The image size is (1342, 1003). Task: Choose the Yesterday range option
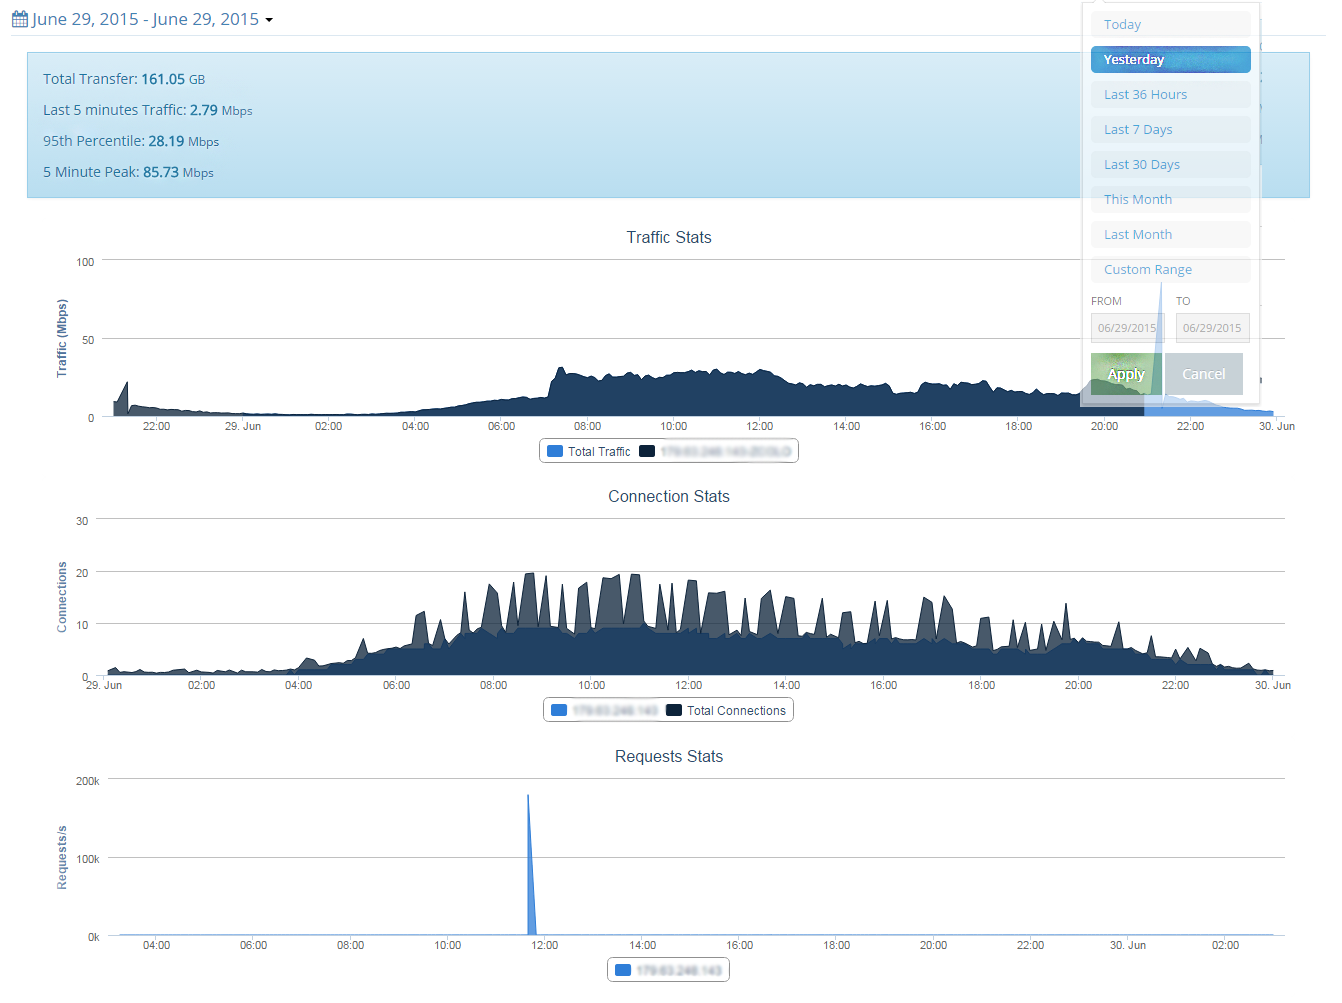[x=1171, y=59]
